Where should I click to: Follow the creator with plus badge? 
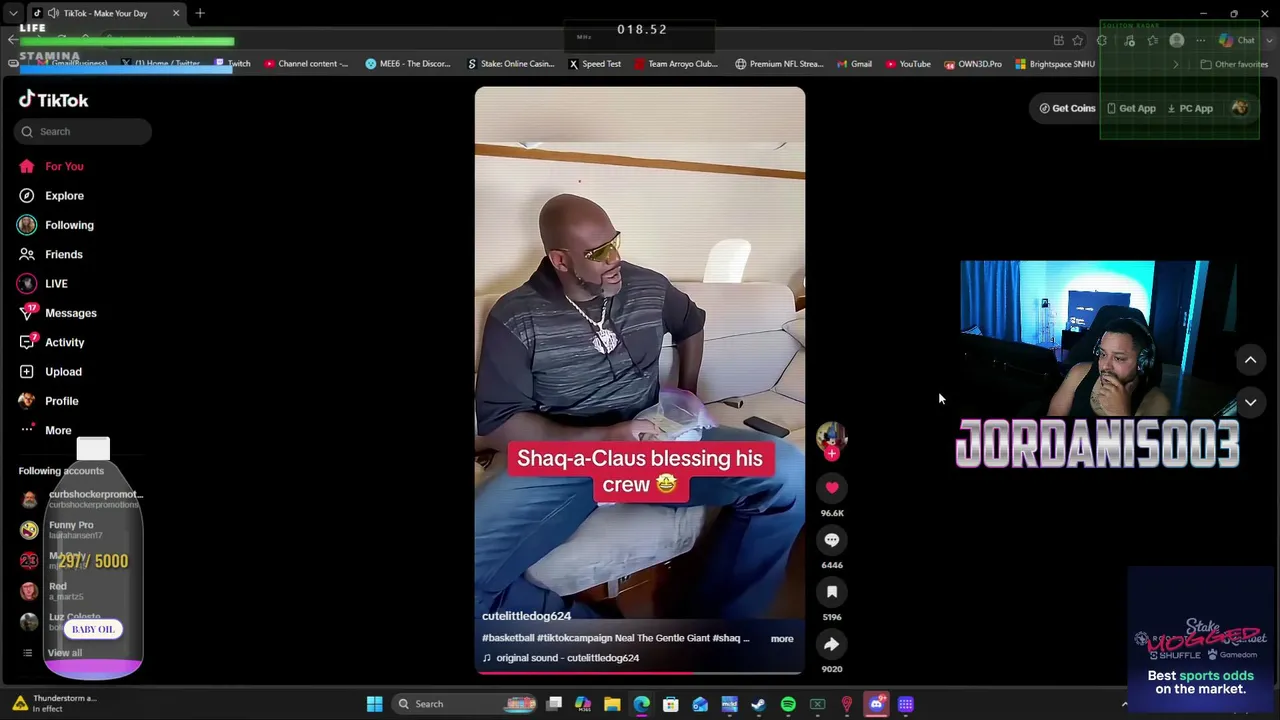coord(832,454)
